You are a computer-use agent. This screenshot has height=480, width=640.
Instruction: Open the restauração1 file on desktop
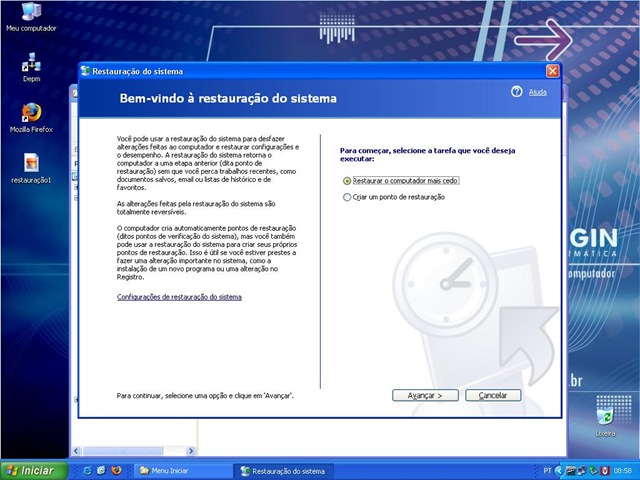[31, 169]
